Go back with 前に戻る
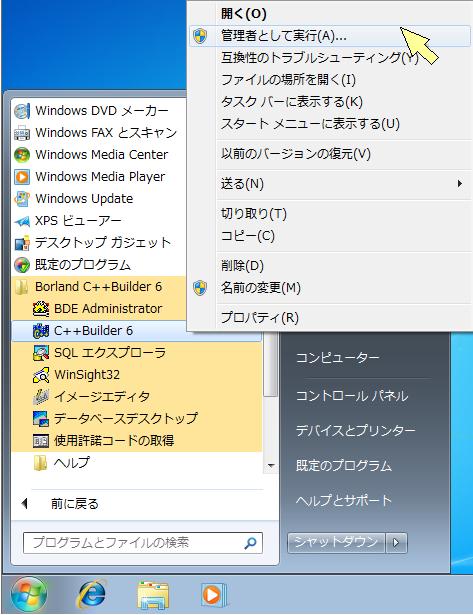The width and height of the screenshot is (473, 615). [x=74, y=504]
